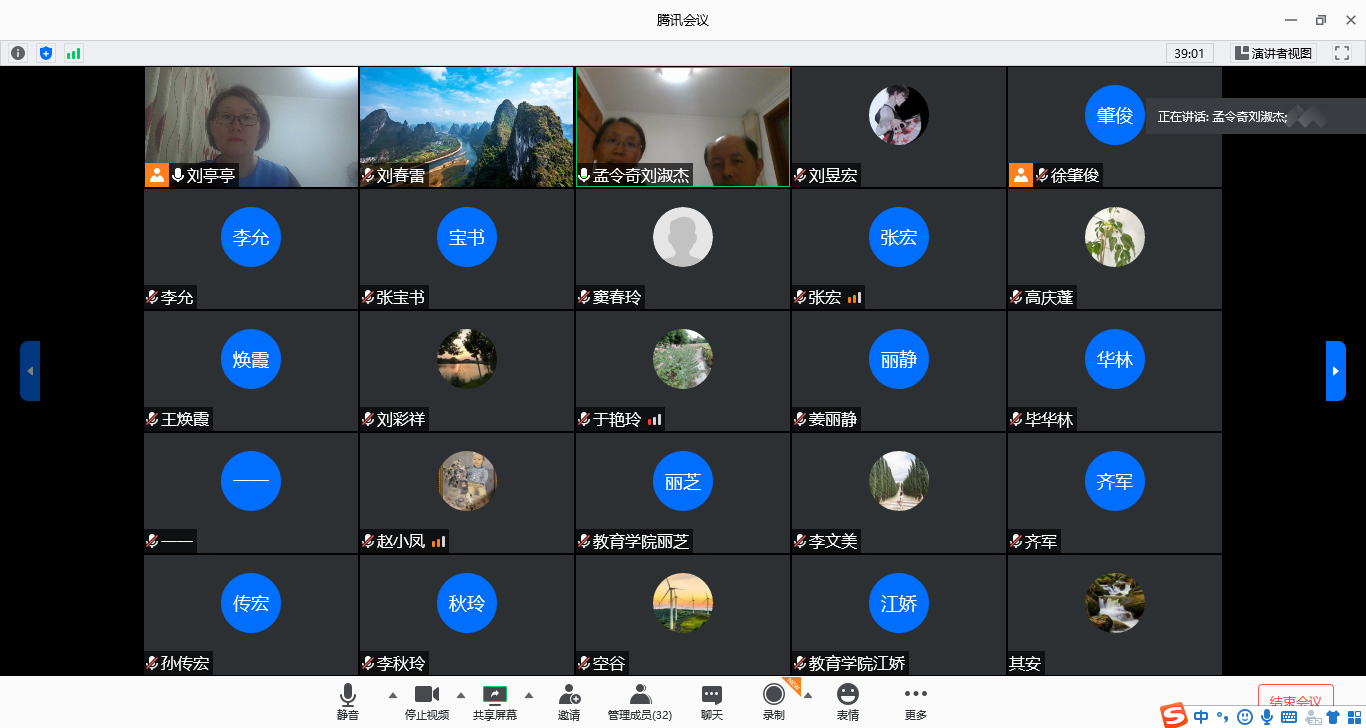
Task: Expand the audio options arrow beside 静音
Action: [x=392, y=695]
